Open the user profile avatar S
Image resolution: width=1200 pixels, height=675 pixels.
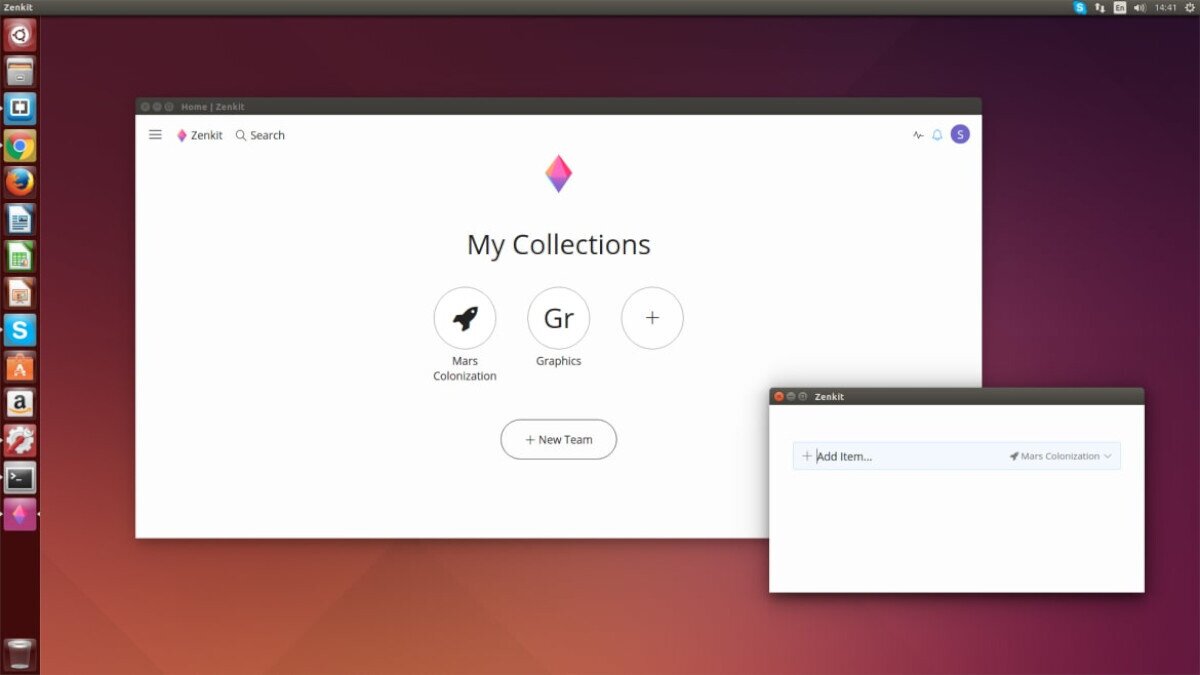pos(960,134)
